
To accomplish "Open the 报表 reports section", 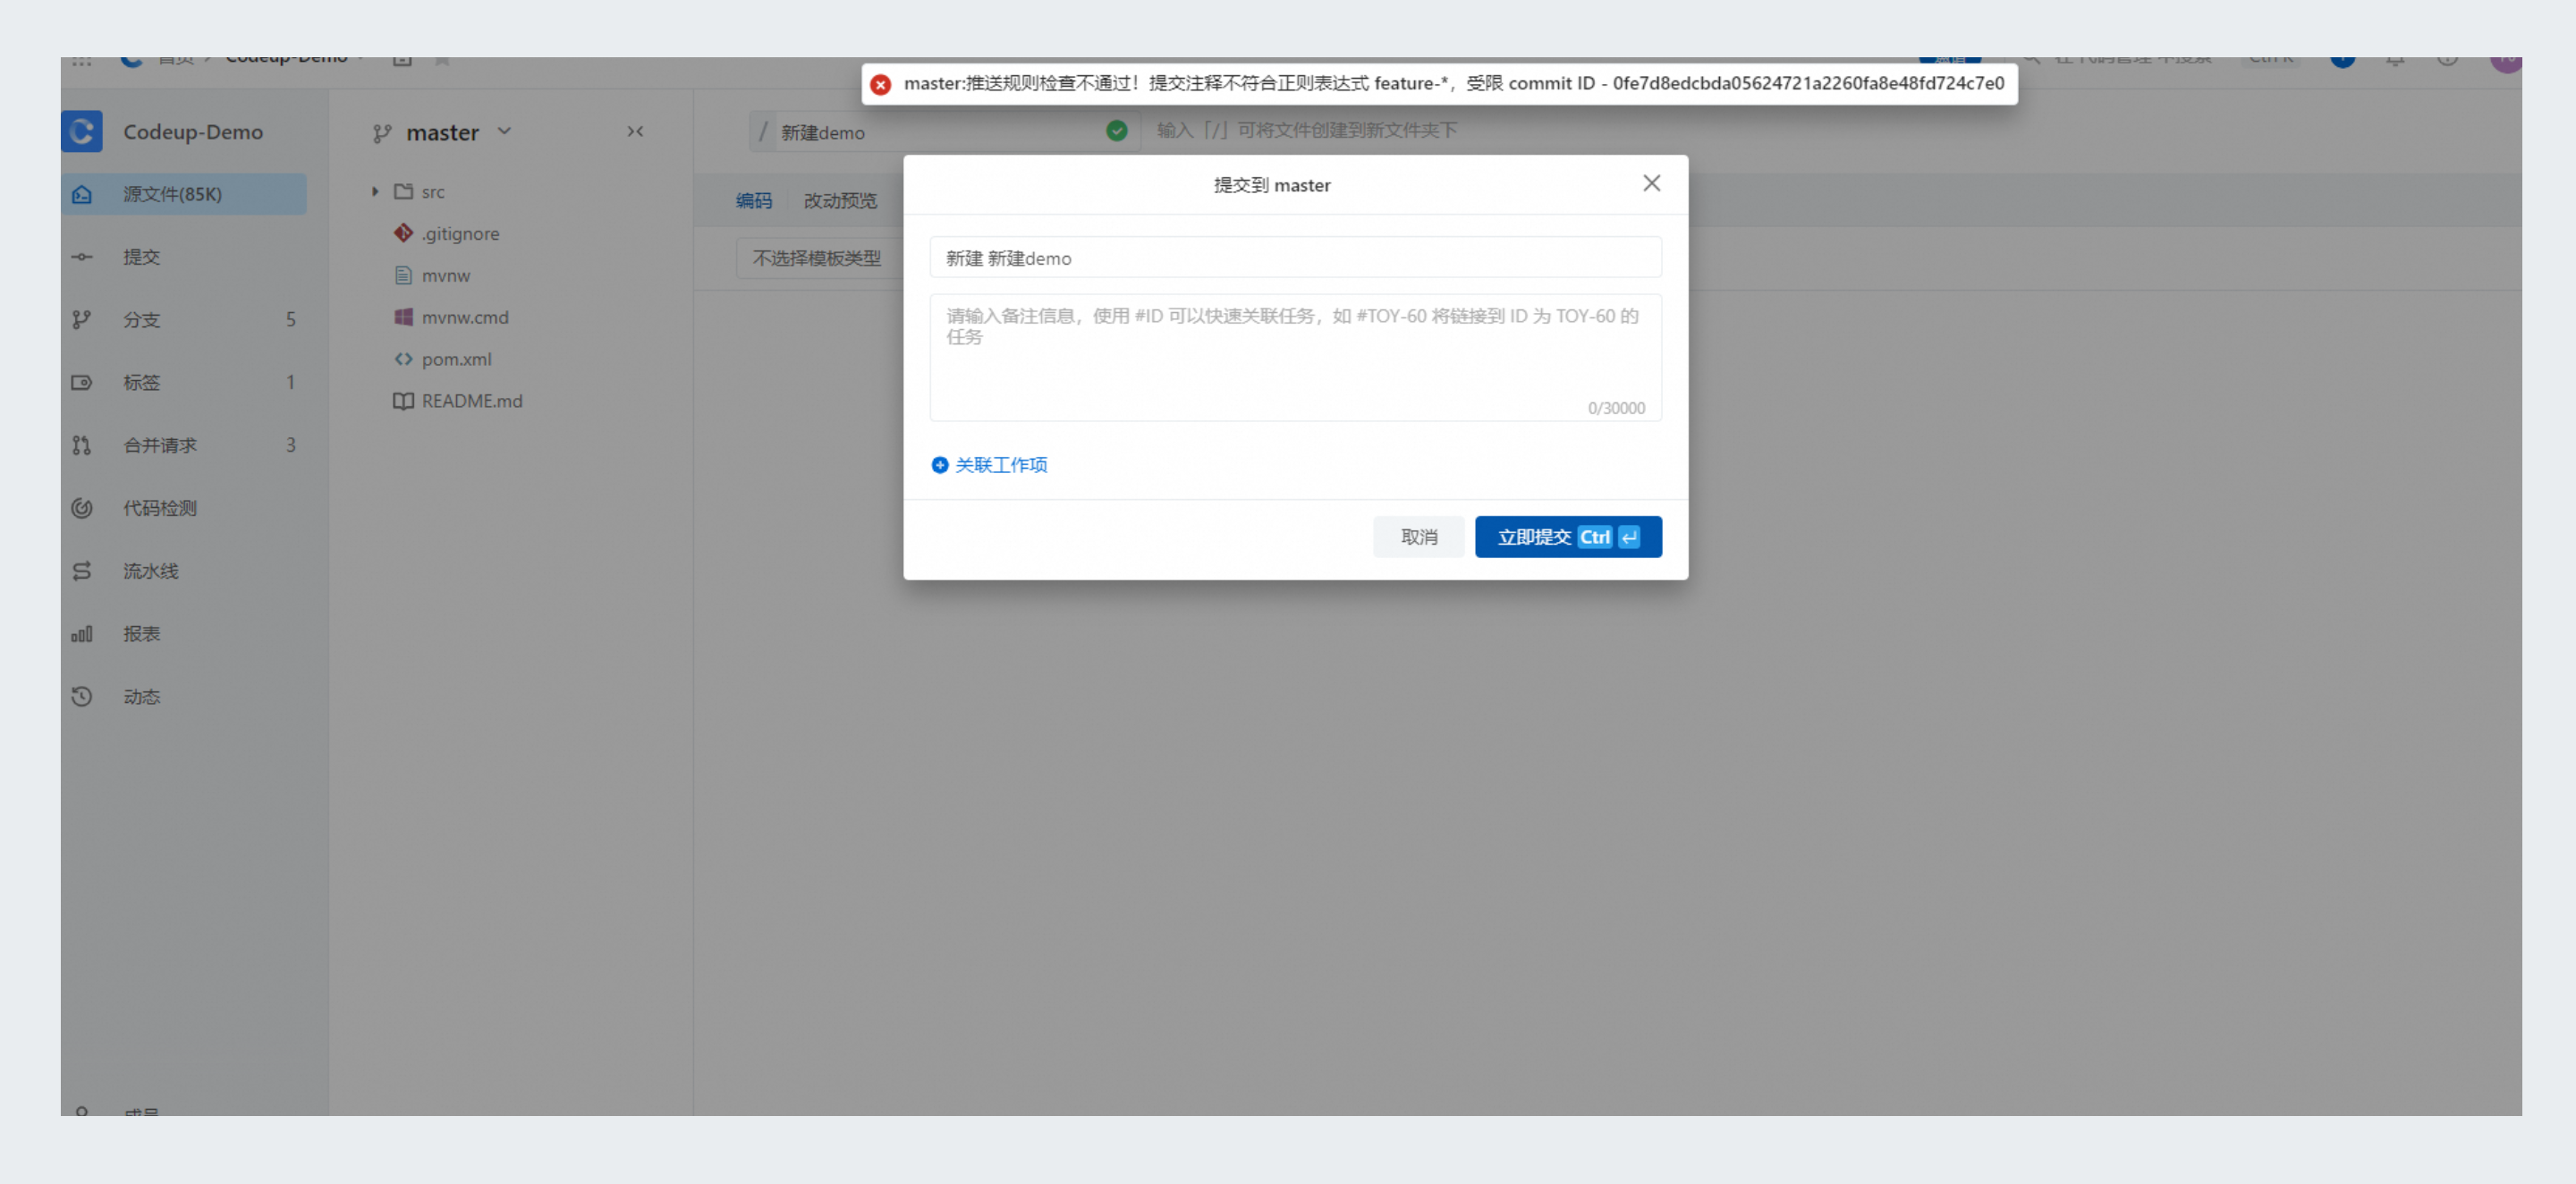I will coord(141,634).
